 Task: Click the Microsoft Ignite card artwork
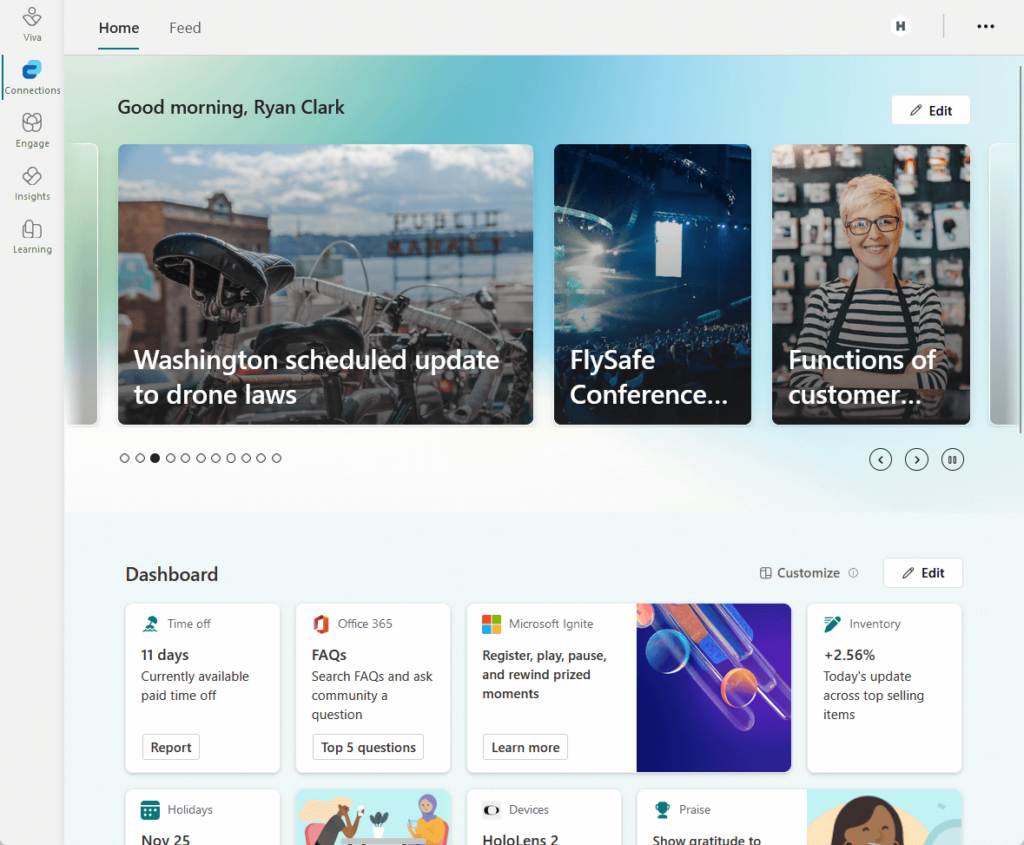714,688
